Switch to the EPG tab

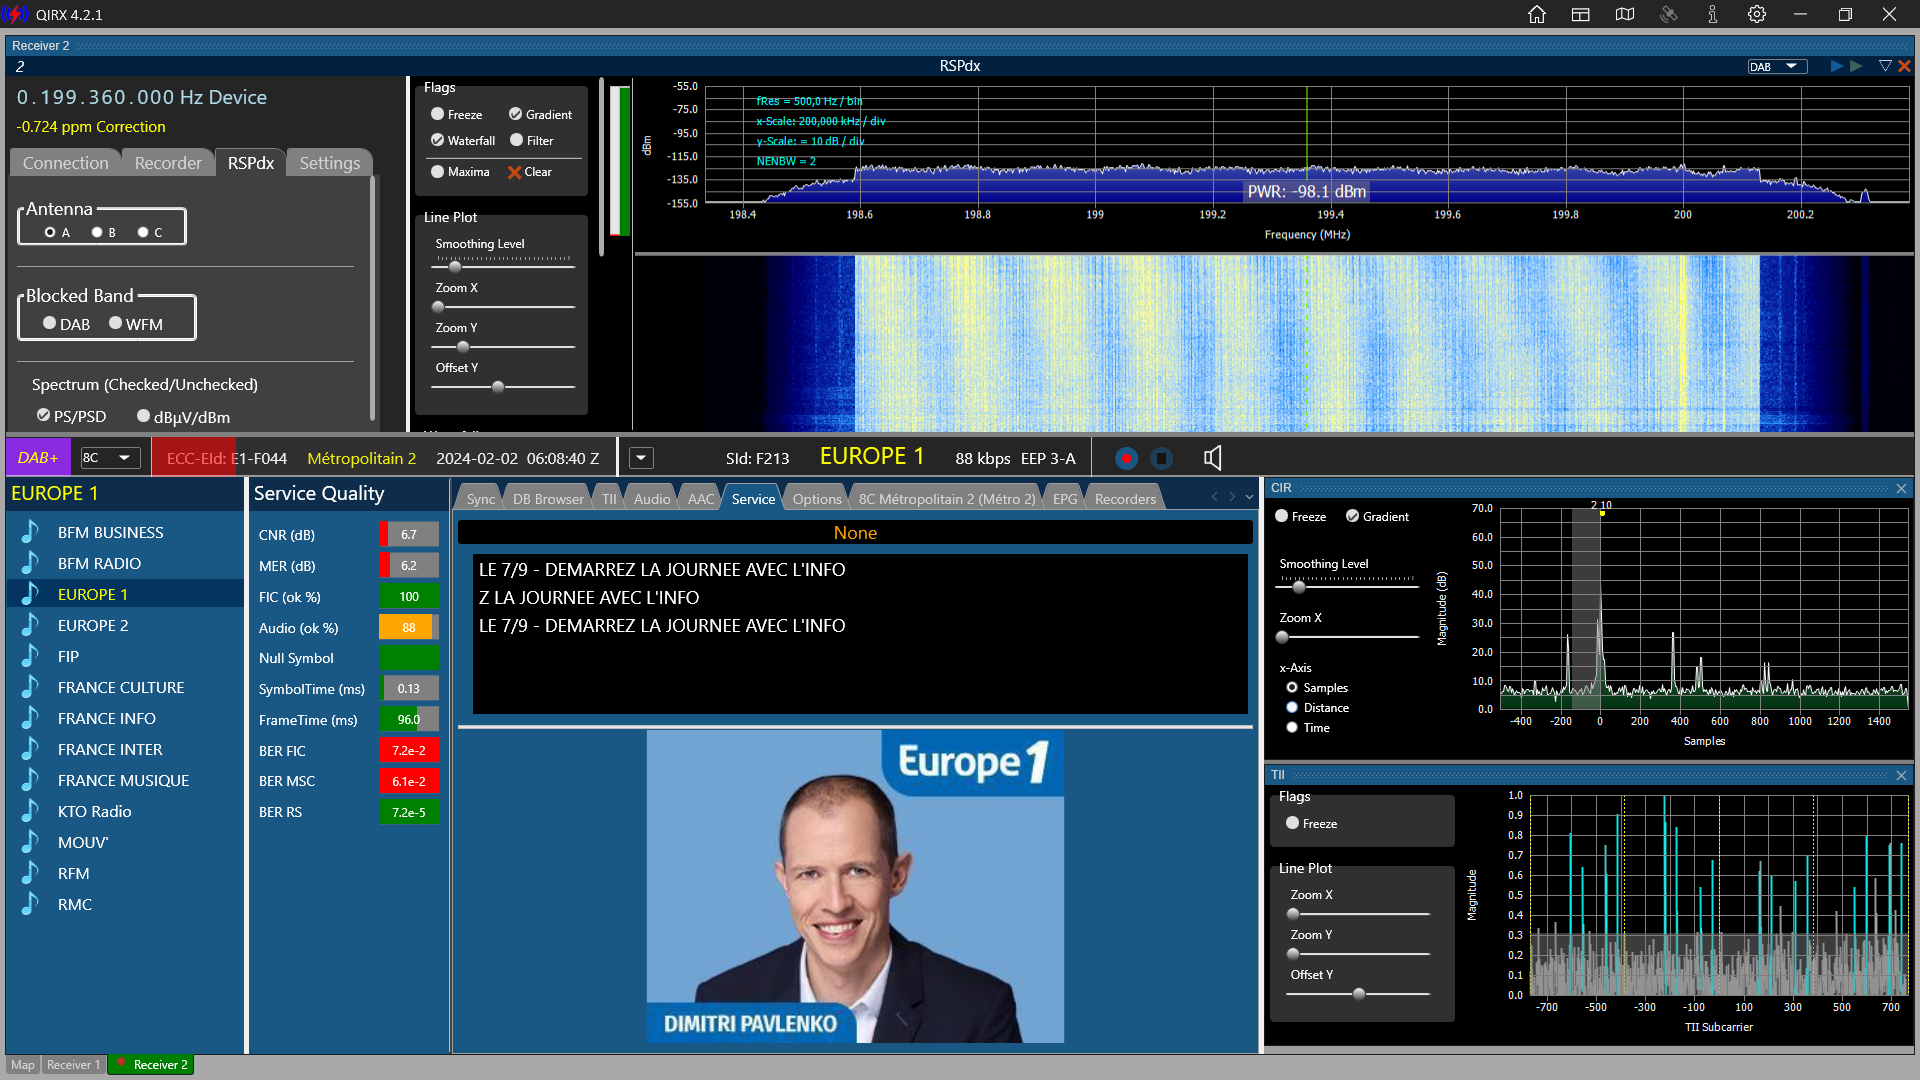tap(1065, 499)
